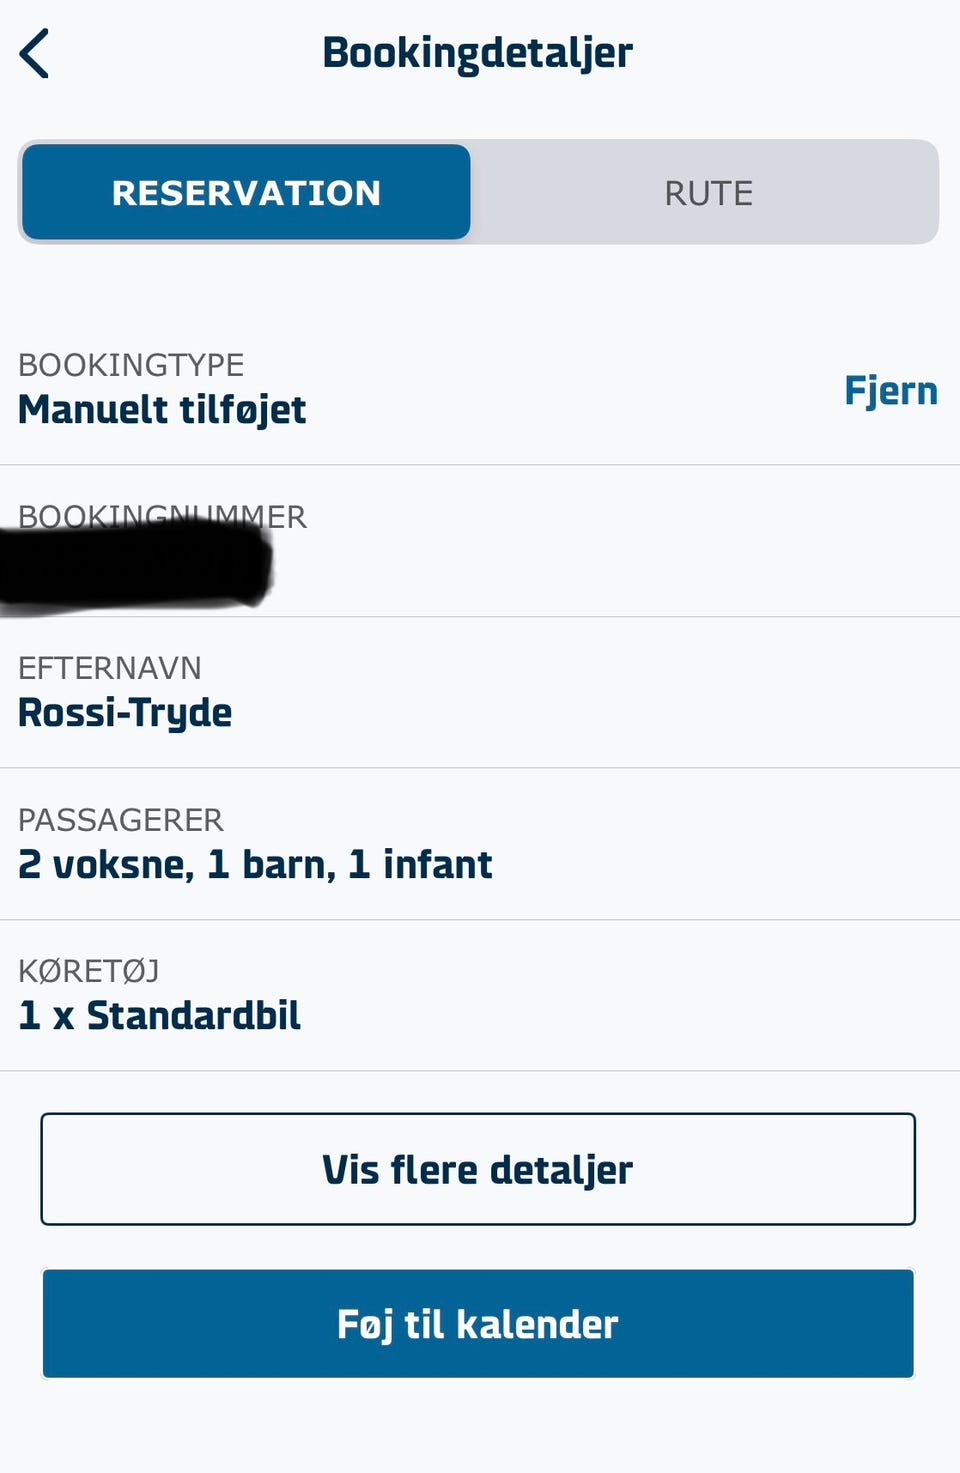
Task: Tap the BOOKINGTYPE field label
Action: point(131,365)
